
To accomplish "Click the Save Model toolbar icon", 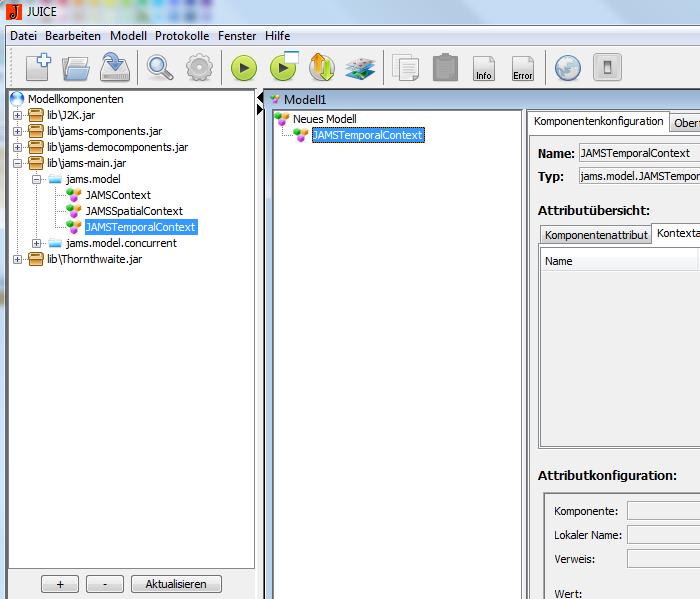I will (x=116, y=67).
